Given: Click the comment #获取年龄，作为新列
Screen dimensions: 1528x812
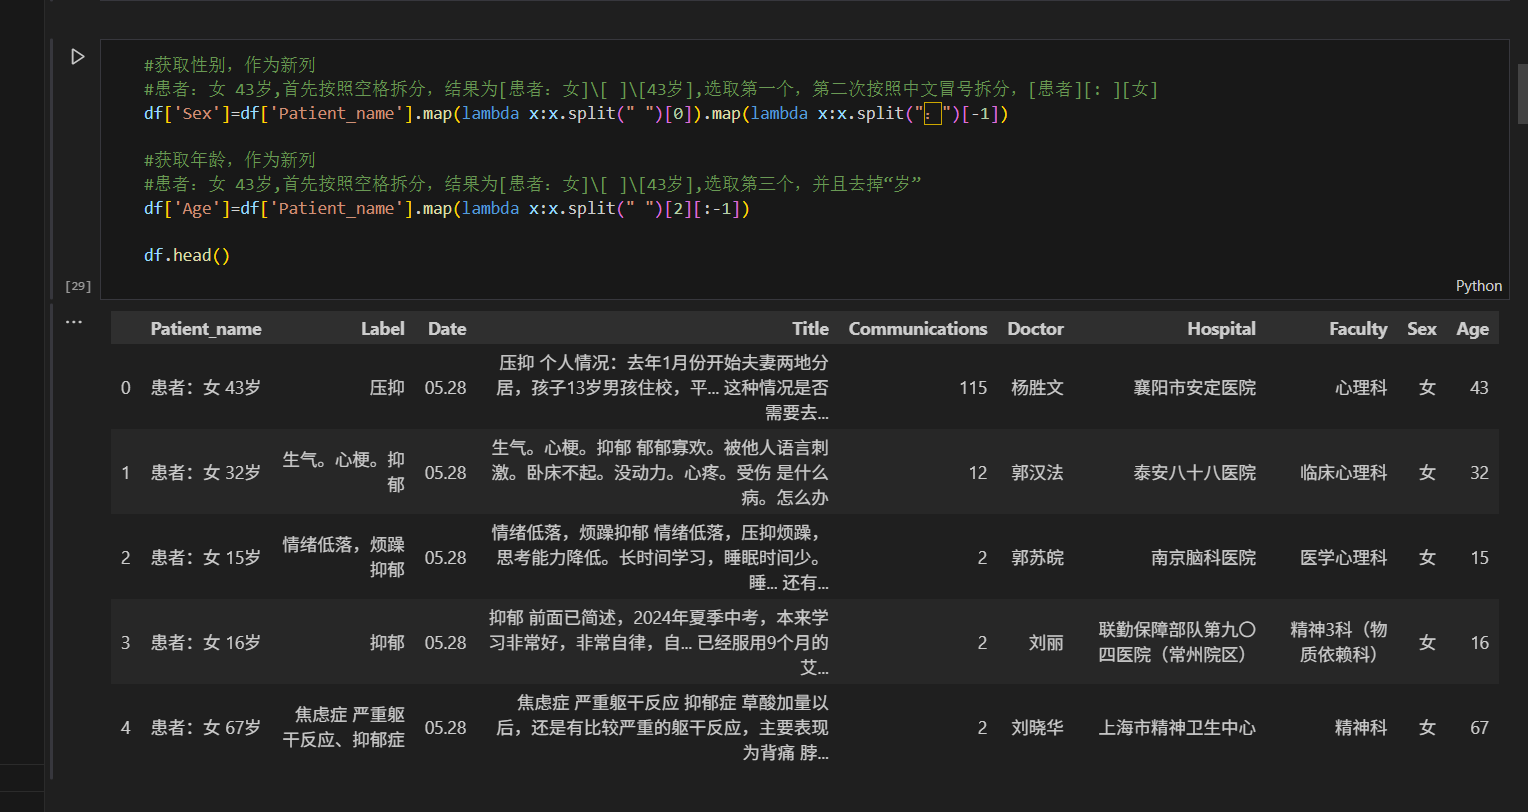Looking at the screenshot, I should pyautogui.click(x=230, y=160).
